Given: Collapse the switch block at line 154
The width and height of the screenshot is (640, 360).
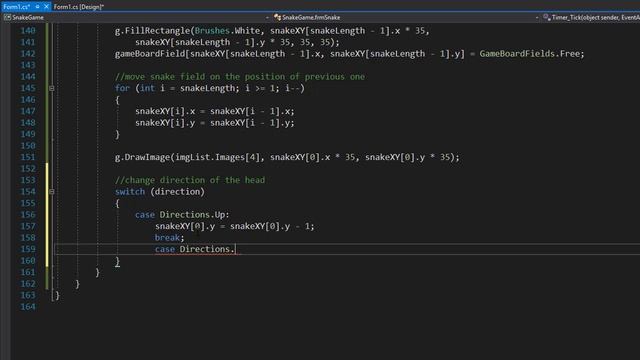Looking at the screenshot, I should click(51, 191).
